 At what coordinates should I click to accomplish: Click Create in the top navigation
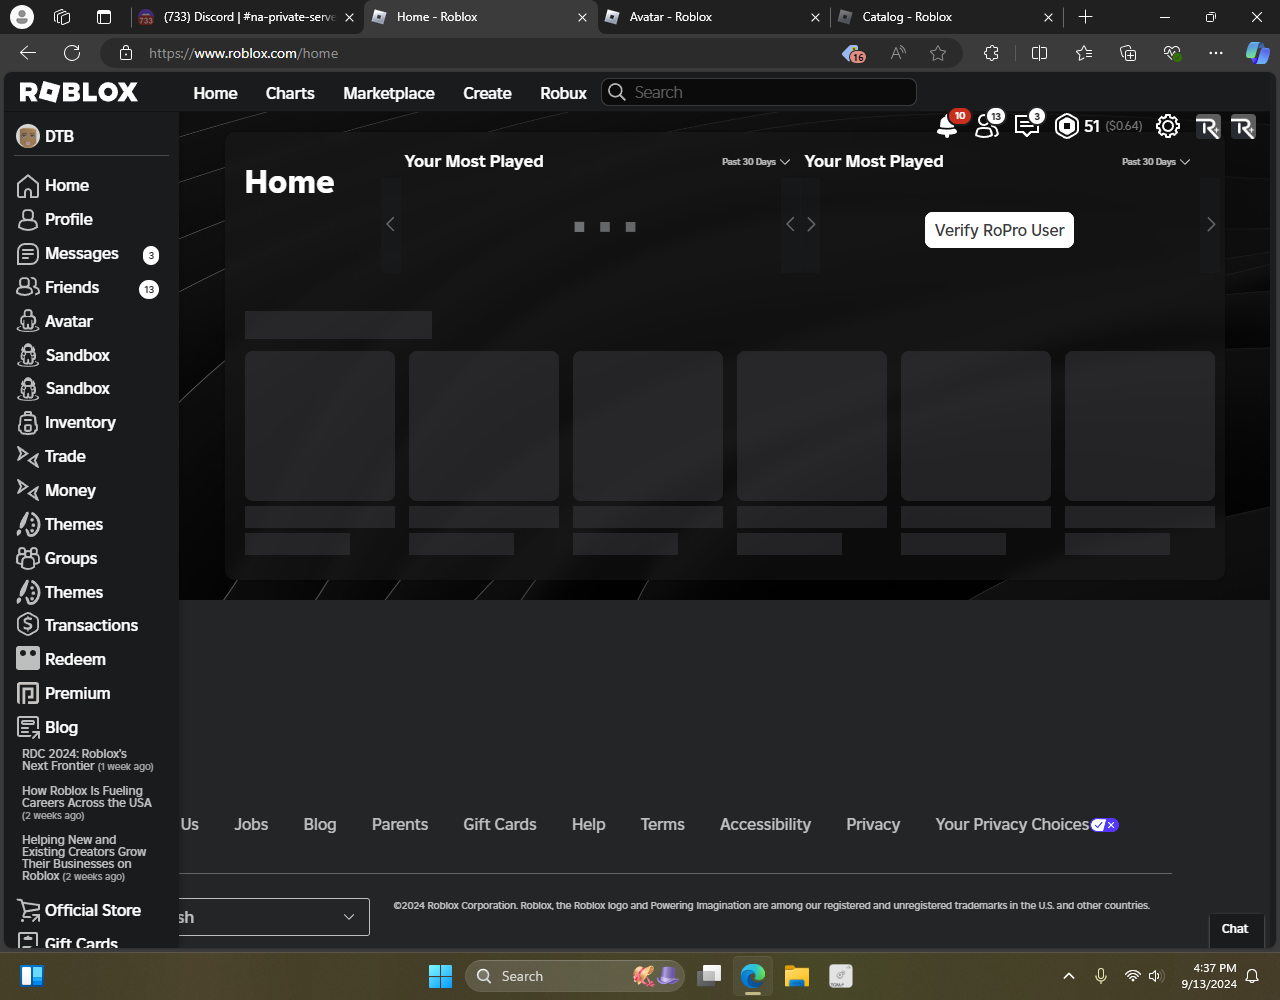coord(487,93)
